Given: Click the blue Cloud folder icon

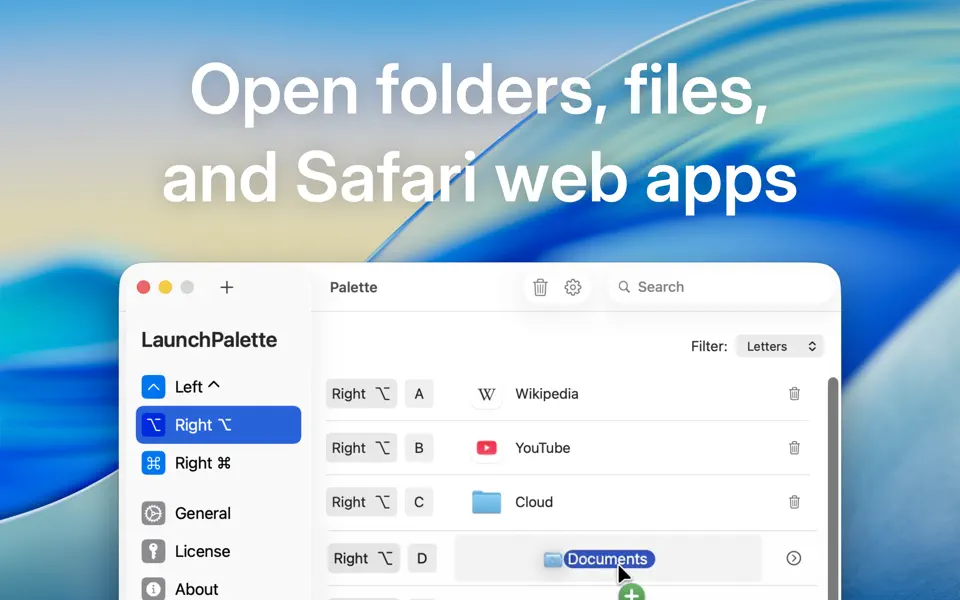Looking at the screenshot, I should (x=487, y=502).
